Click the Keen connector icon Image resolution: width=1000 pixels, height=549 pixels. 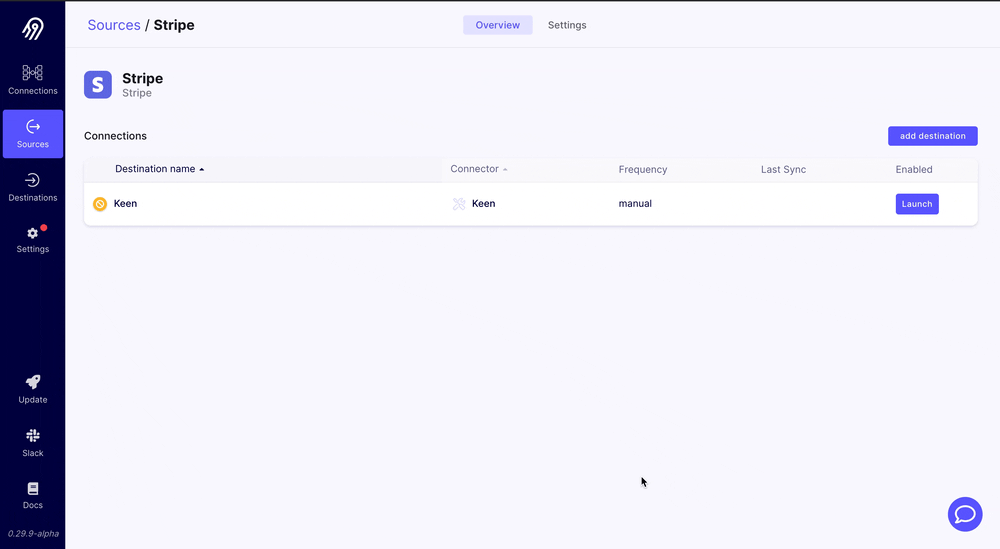(459, 204)
